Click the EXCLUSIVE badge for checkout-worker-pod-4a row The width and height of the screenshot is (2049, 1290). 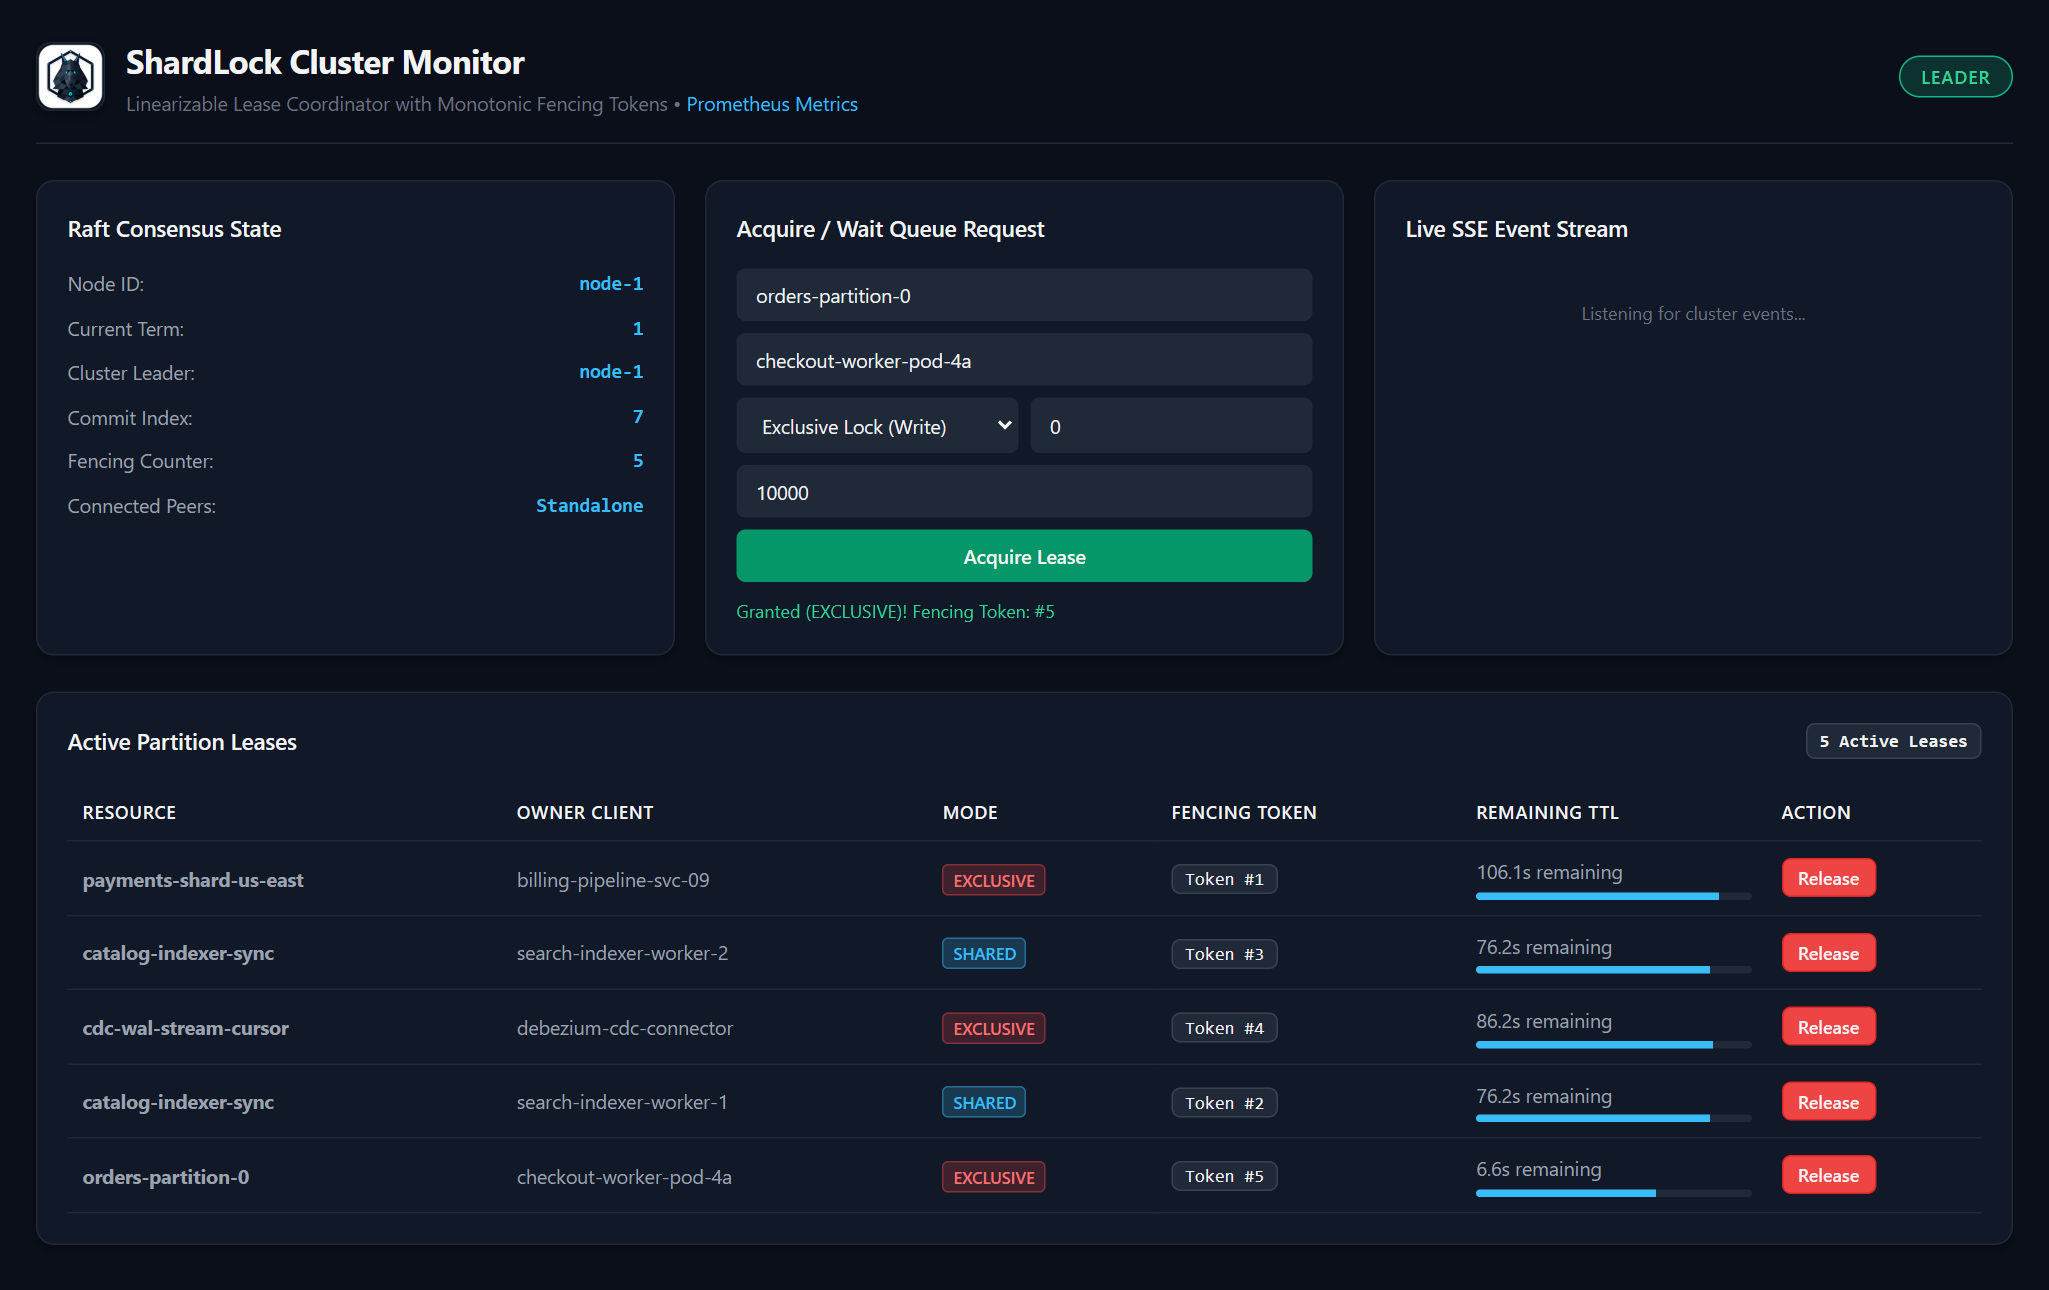point(993,1177)
